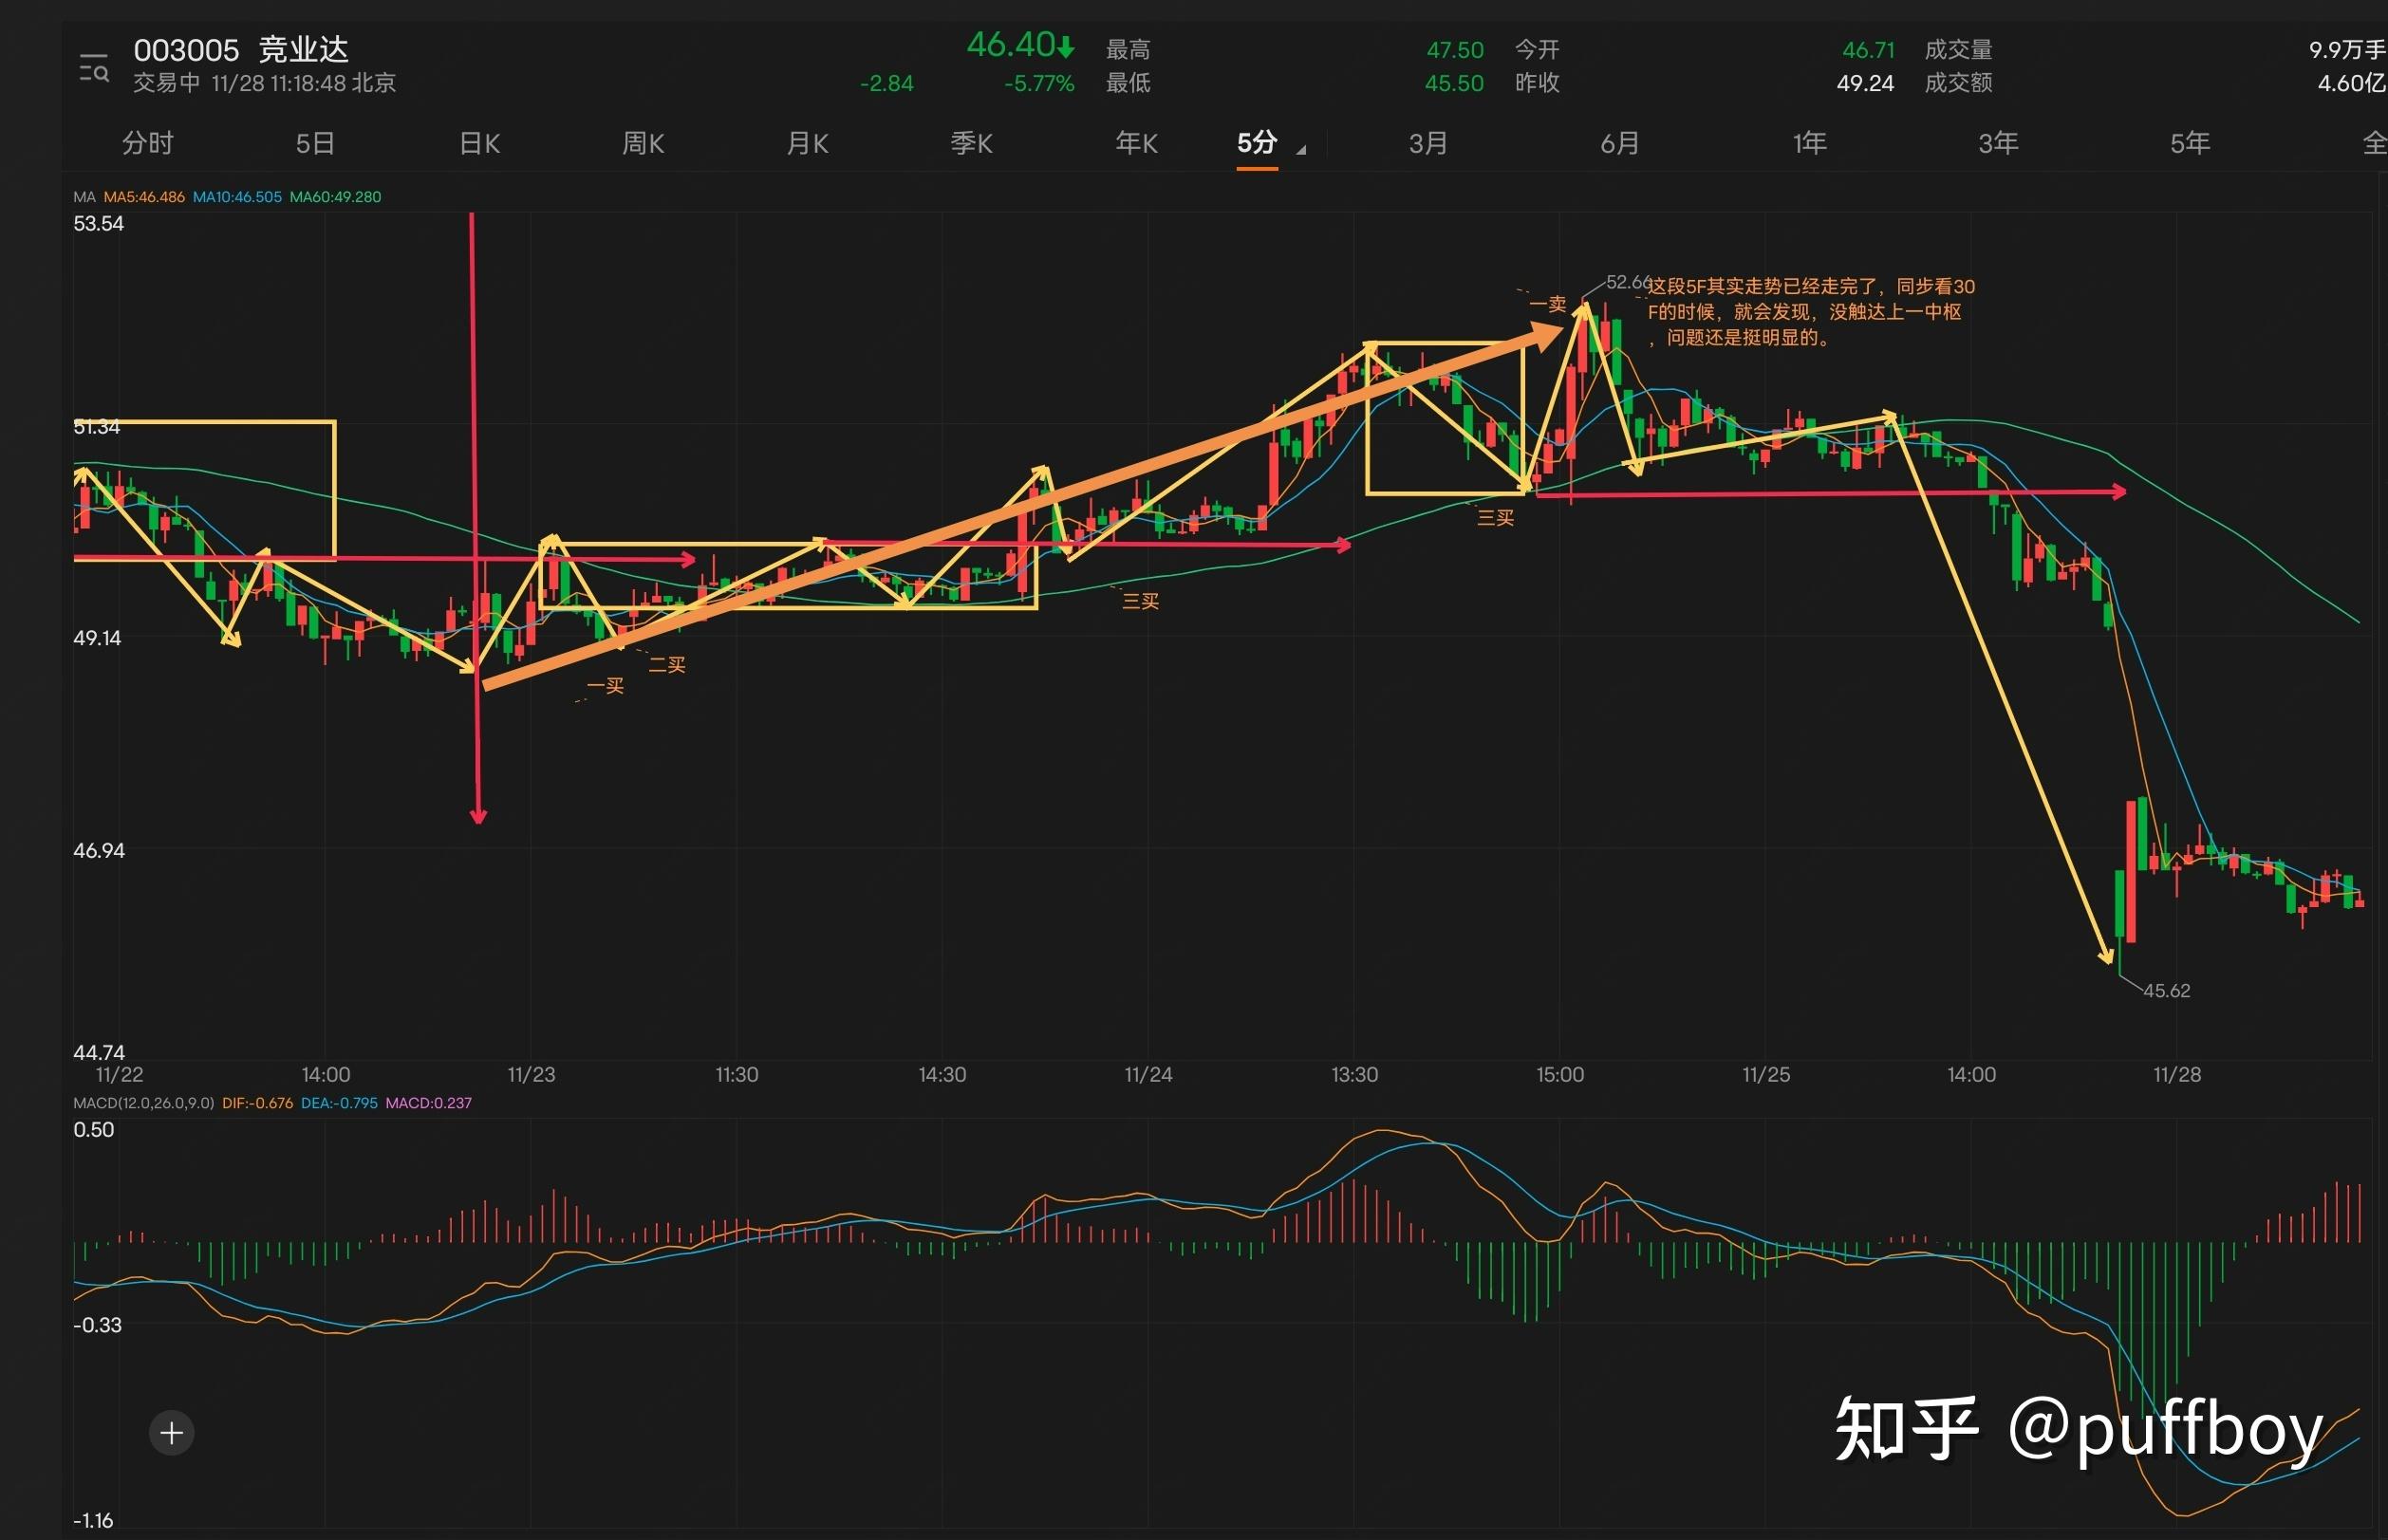
Task: Click the price change -2.84
Action: (x=886, y=83)
